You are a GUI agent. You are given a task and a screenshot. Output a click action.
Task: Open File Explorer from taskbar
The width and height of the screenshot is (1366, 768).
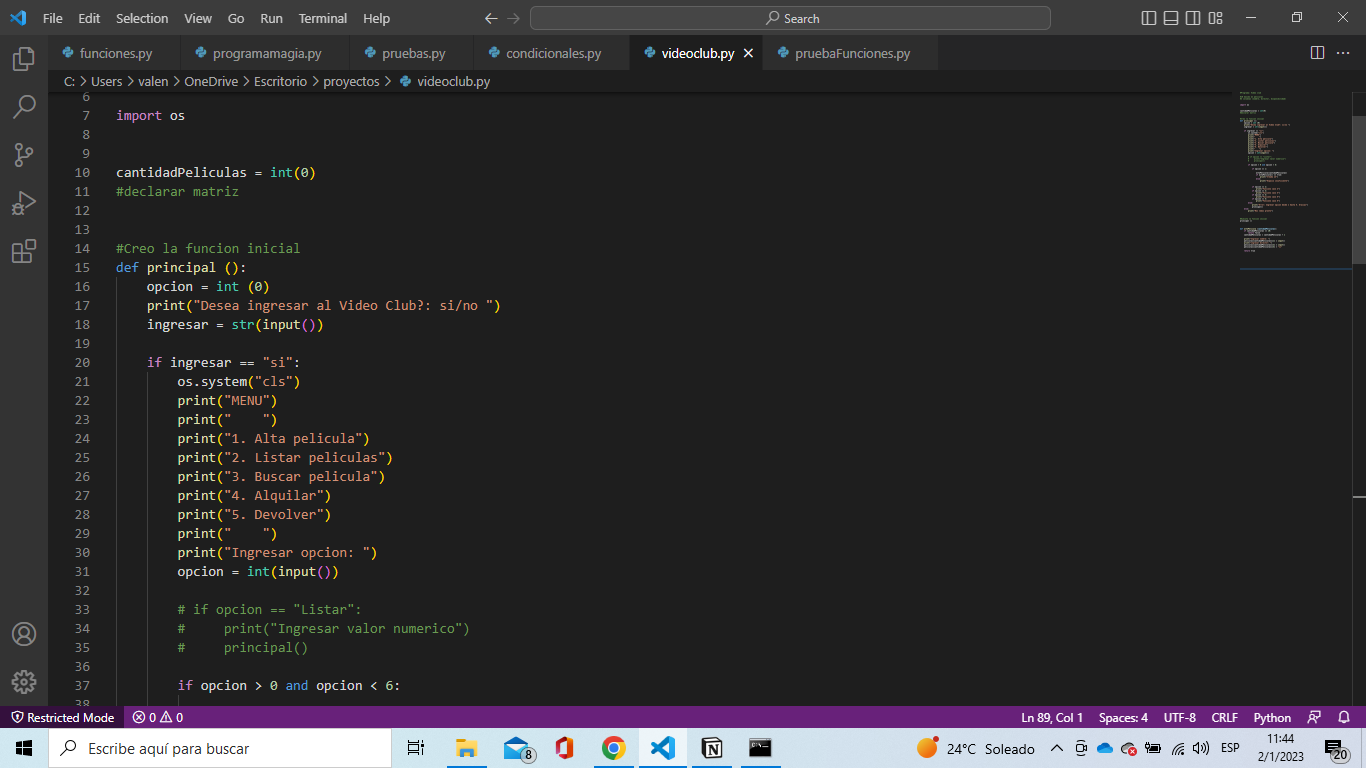pos(466,748)
